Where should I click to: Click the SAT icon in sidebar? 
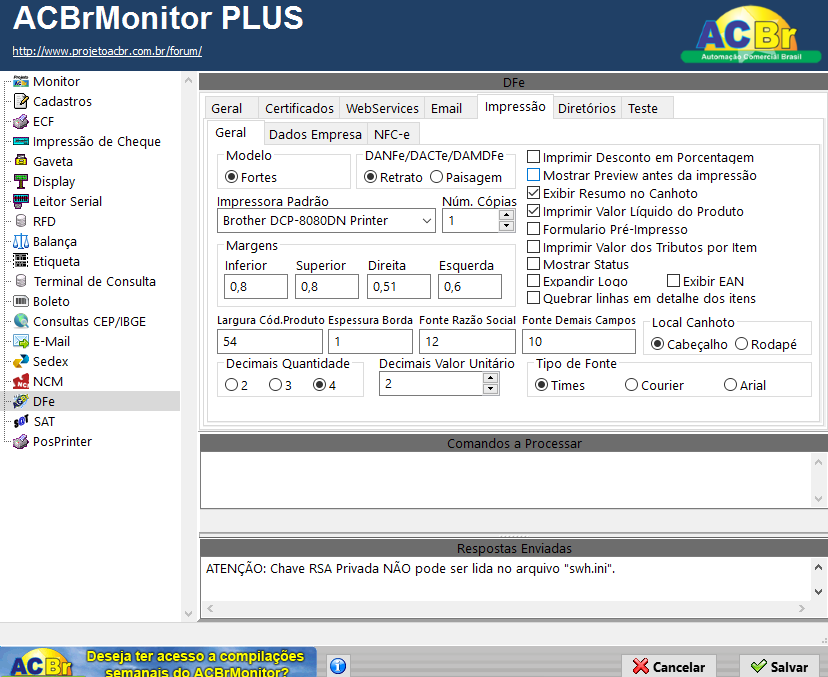tap(21, 421)
